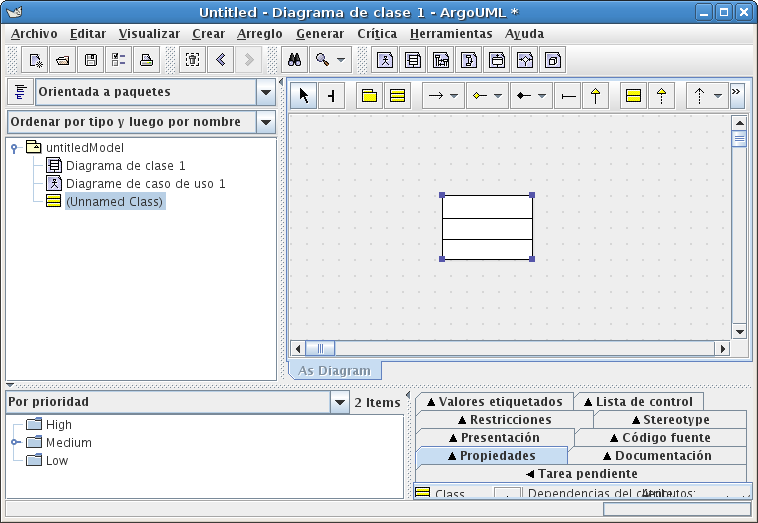Switch to the Lista de control tab
The image size is (758, 523).
[x=639, y=402]
